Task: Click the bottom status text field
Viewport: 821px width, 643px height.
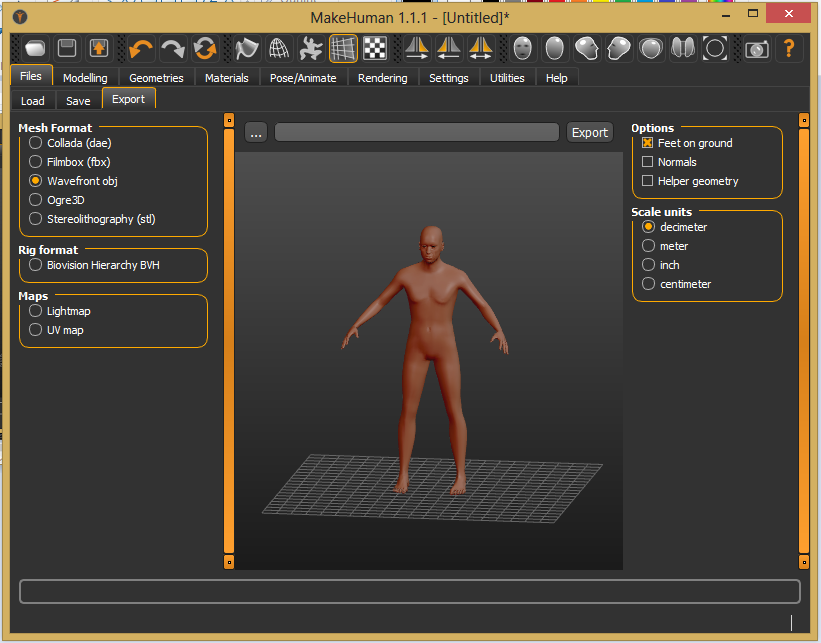Action: pyautogui.click(x=410, y=592)
